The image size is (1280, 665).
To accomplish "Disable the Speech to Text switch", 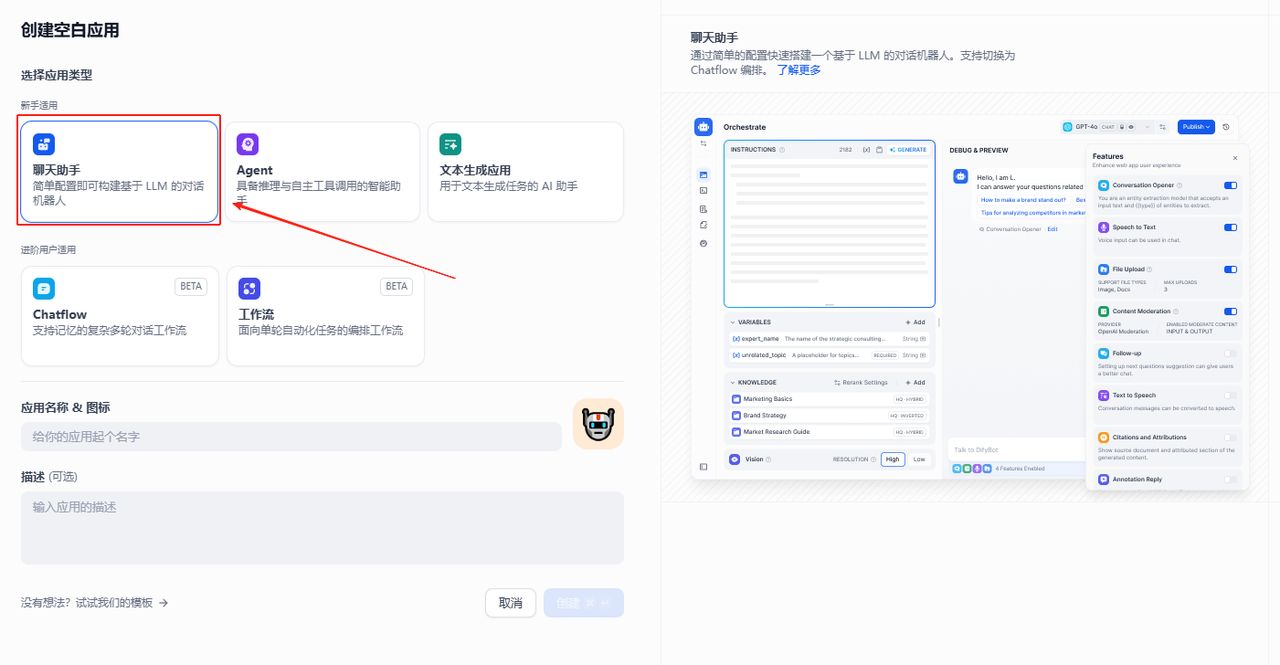I will coord(1230,228).
